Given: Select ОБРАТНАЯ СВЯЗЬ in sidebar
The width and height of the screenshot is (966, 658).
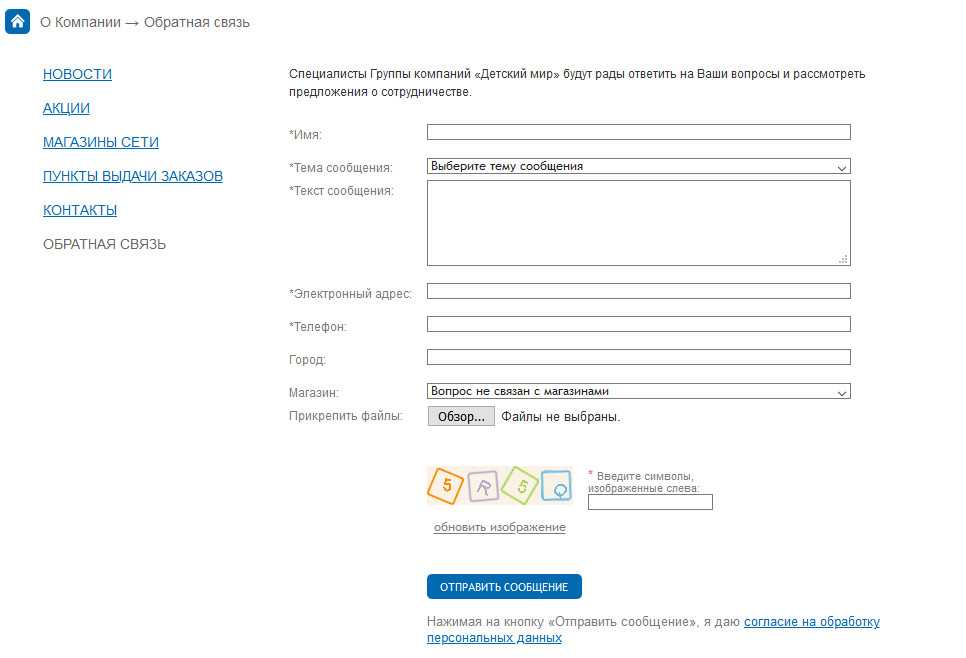Looking at the screenshot, I should [x=104, y=244].
